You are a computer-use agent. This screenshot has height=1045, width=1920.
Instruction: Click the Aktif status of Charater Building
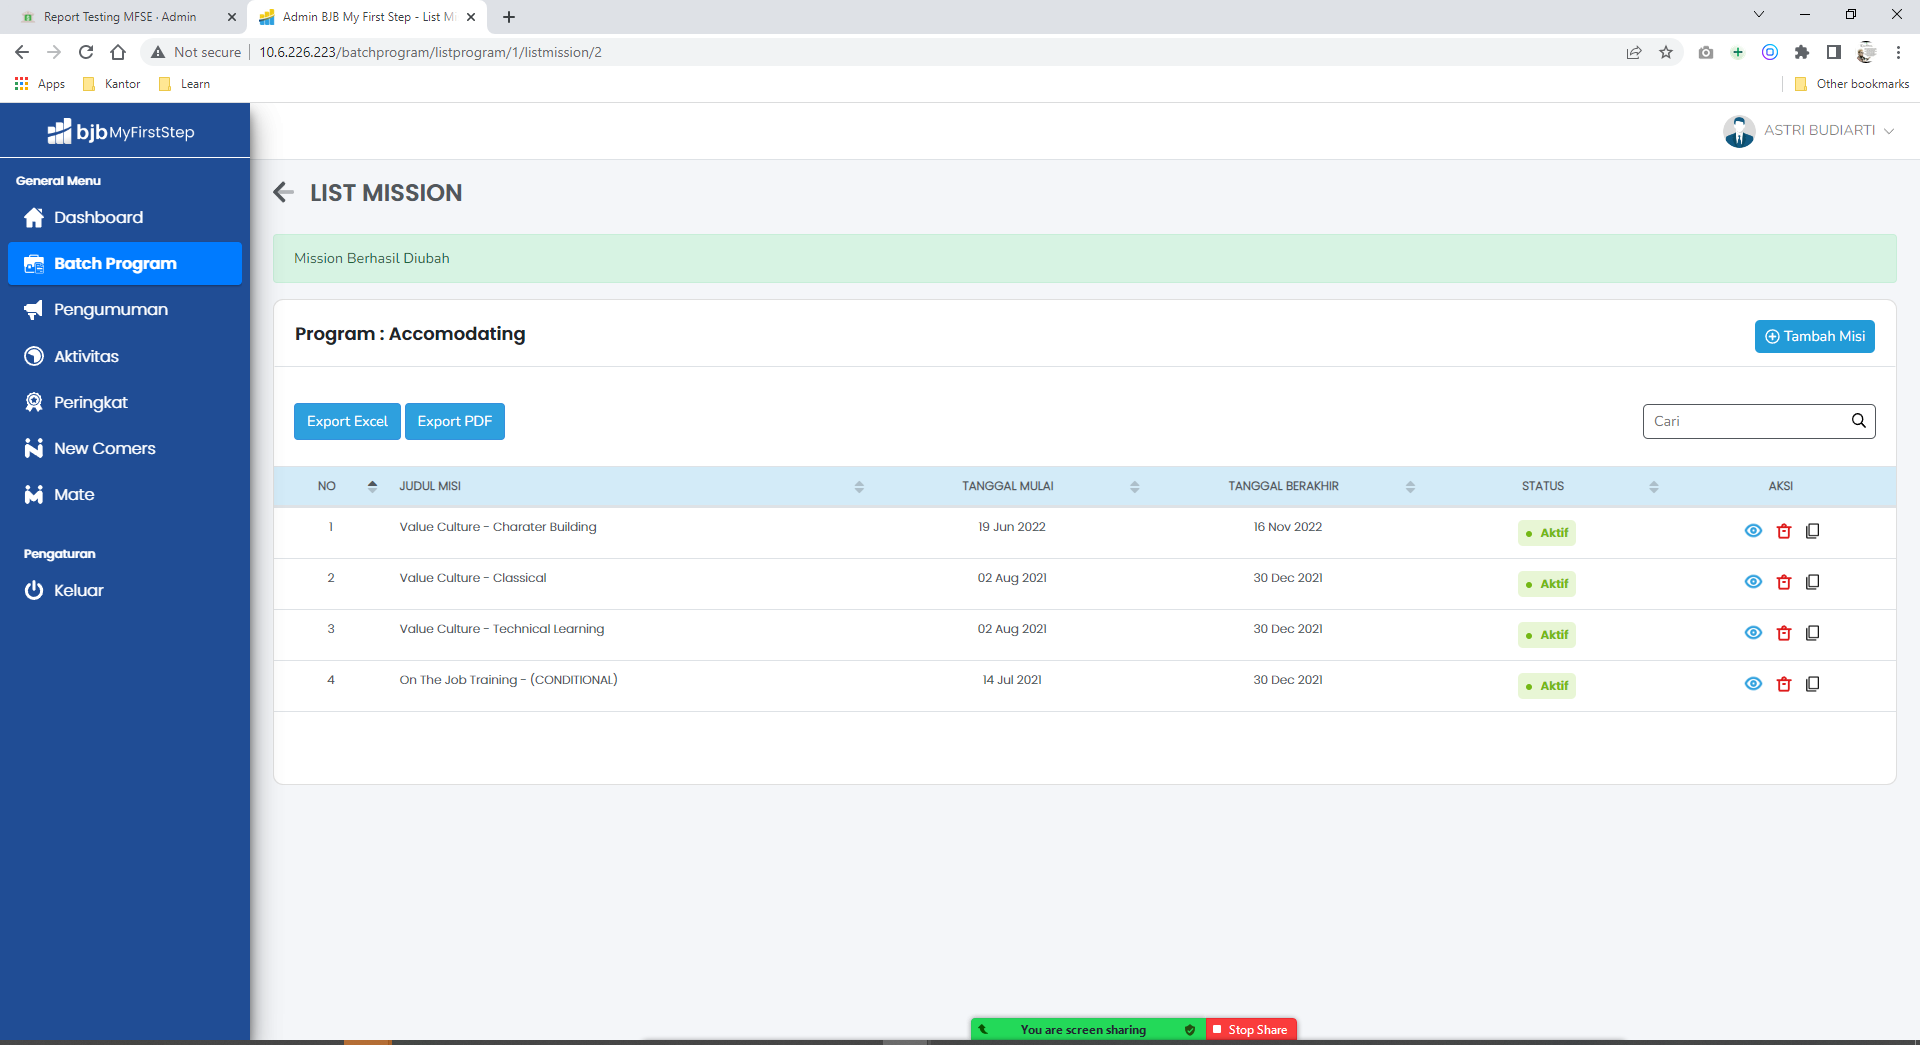point(1547,533)
